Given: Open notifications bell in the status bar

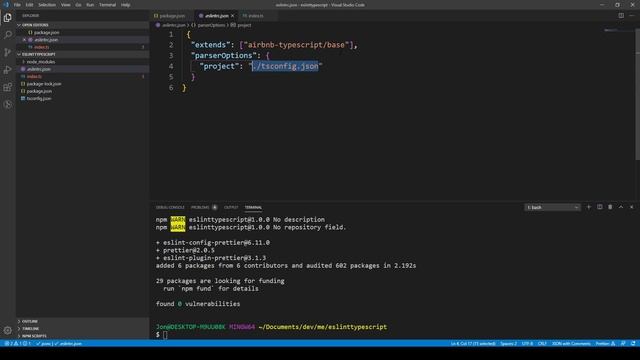Looking at the screenshot, I should [633, 344].
